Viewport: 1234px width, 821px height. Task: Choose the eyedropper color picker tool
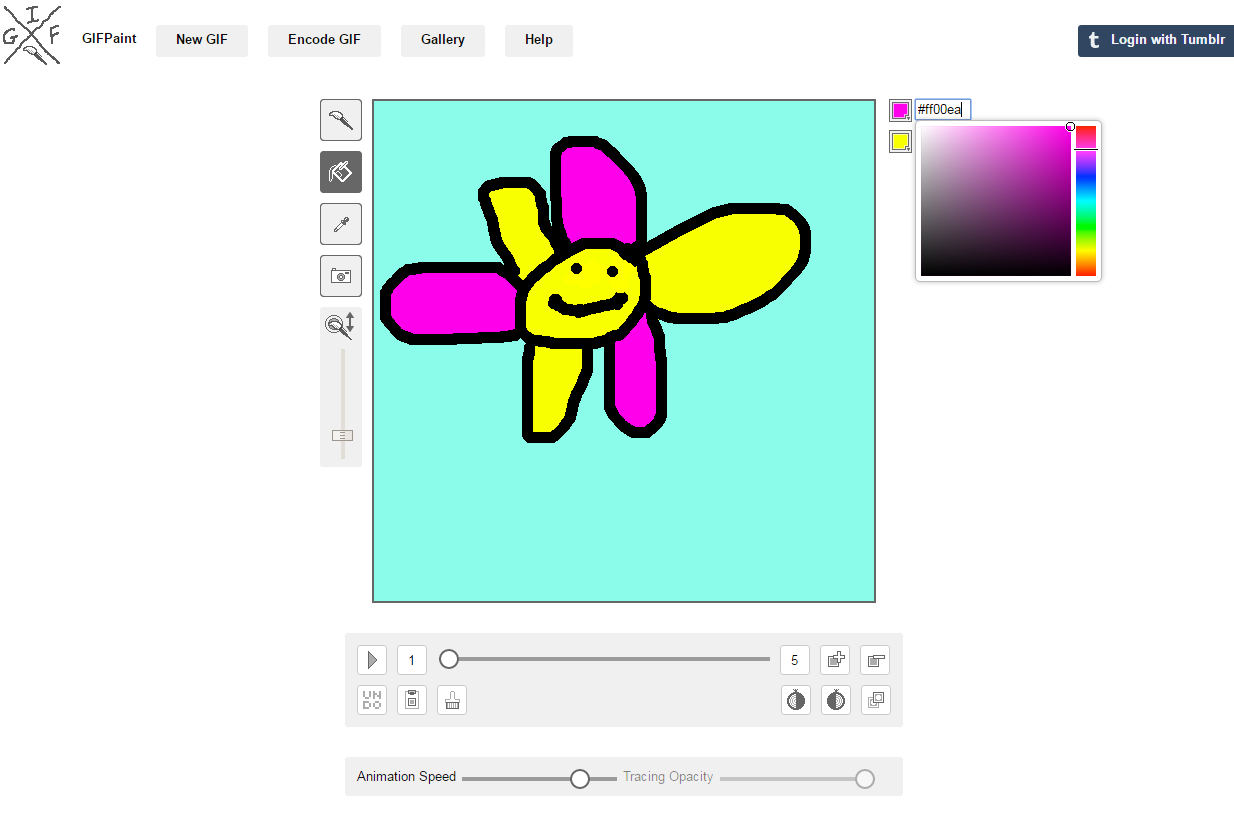tap(341, 224)
